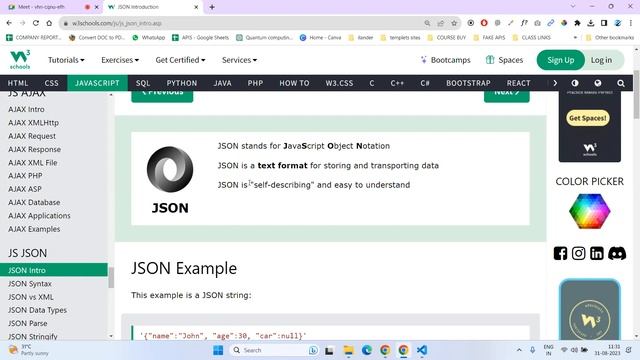Select the active JSON Intro item
640x360 pixels.
tap(54, 270)
